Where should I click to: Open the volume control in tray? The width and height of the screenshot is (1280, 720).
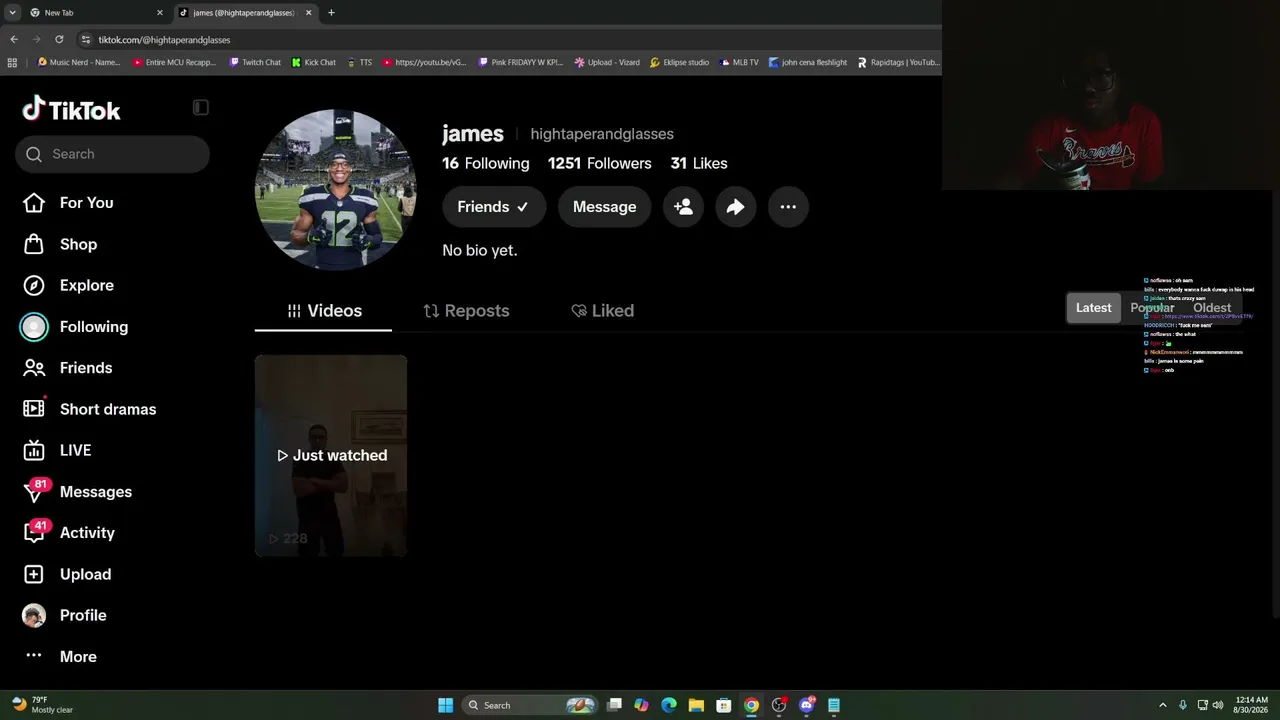[x=1218, y=705]
